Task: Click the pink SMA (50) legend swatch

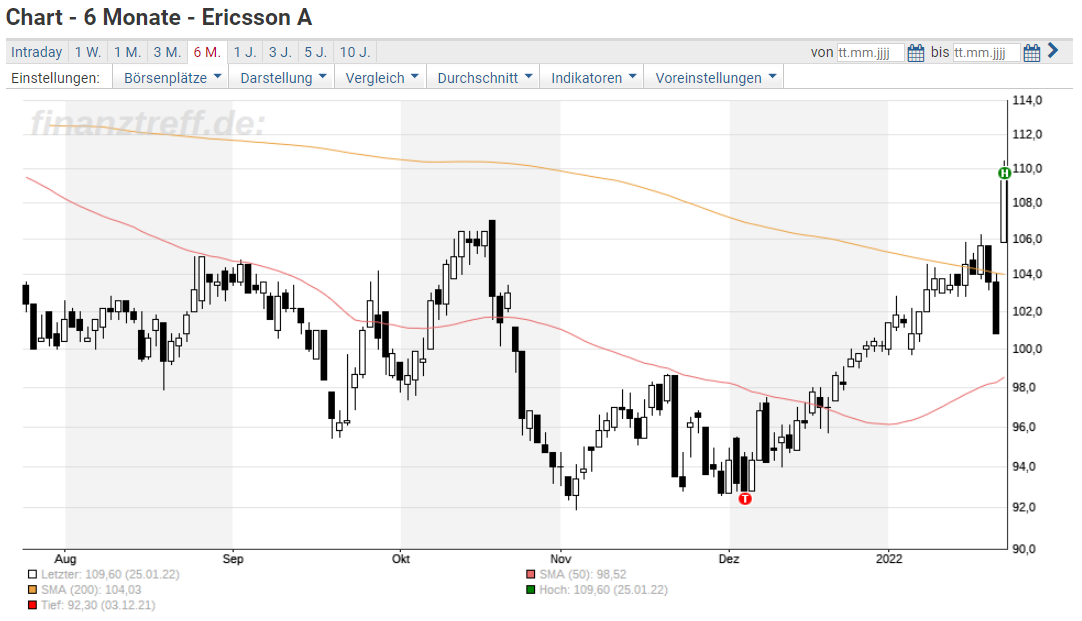Action: coord(531,574)
